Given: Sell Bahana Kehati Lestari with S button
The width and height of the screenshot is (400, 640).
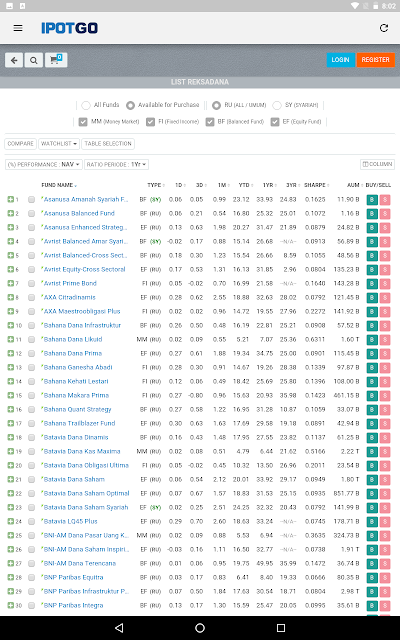Looking at the screenshot, I should click(x=384, y=382).
